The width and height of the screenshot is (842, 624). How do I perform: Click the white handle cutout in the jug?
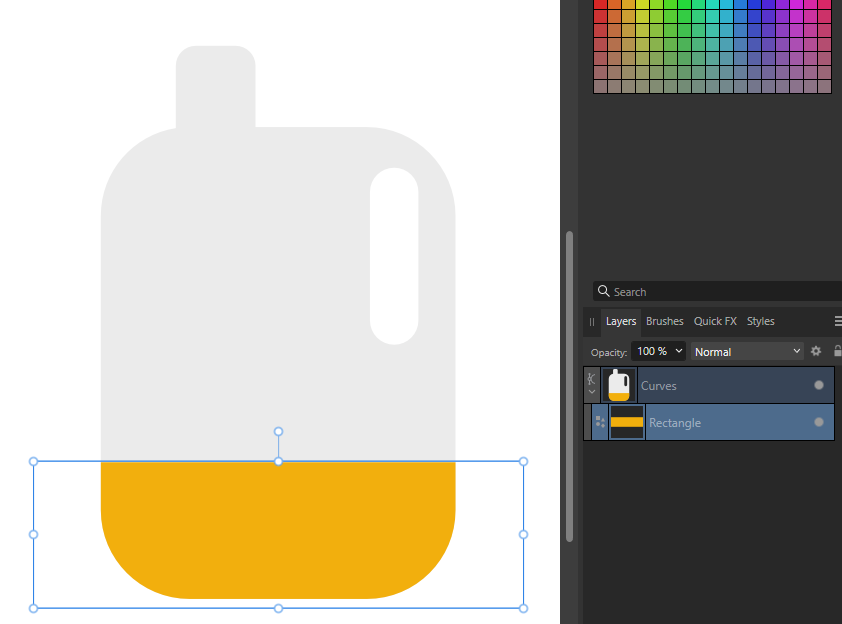[x=394, y=256]
